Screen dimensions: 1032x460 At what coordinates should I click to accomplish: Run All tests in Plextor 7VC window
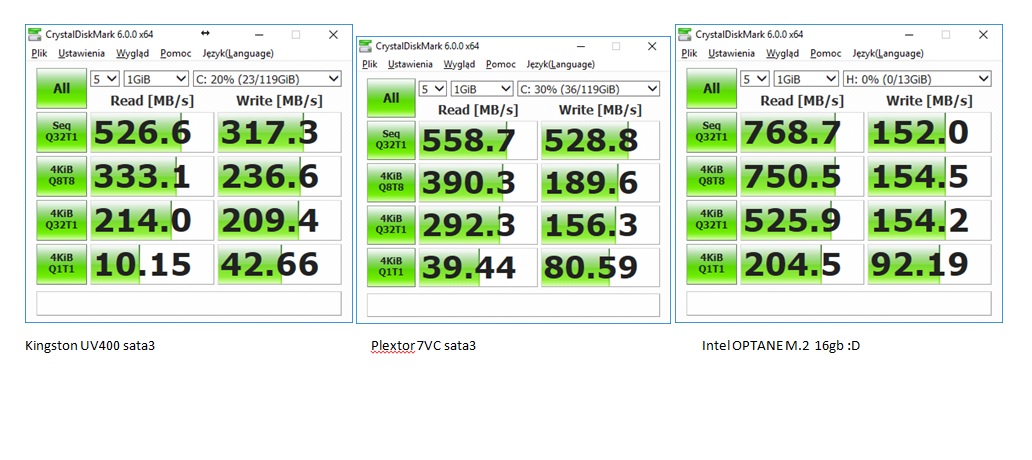pos(391,98)
